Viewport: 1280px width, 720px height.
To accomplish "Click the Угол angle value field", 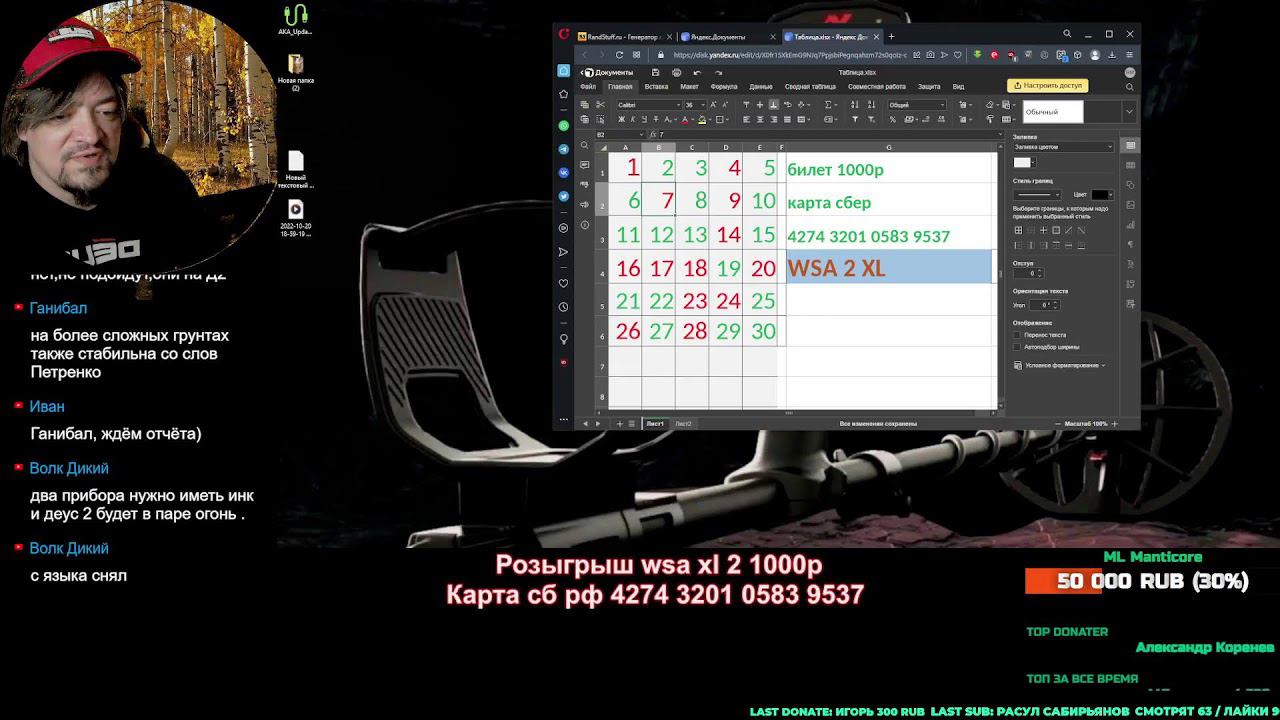I will (1040, 305).
